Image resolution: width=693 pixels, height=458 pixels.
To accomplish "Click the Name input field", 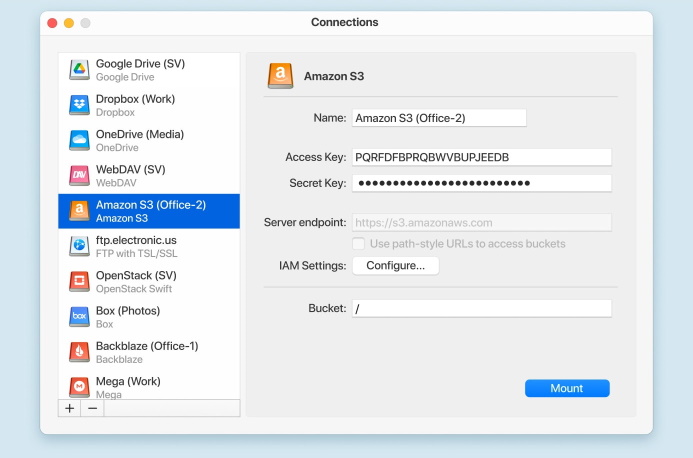I will pos(439,118).
